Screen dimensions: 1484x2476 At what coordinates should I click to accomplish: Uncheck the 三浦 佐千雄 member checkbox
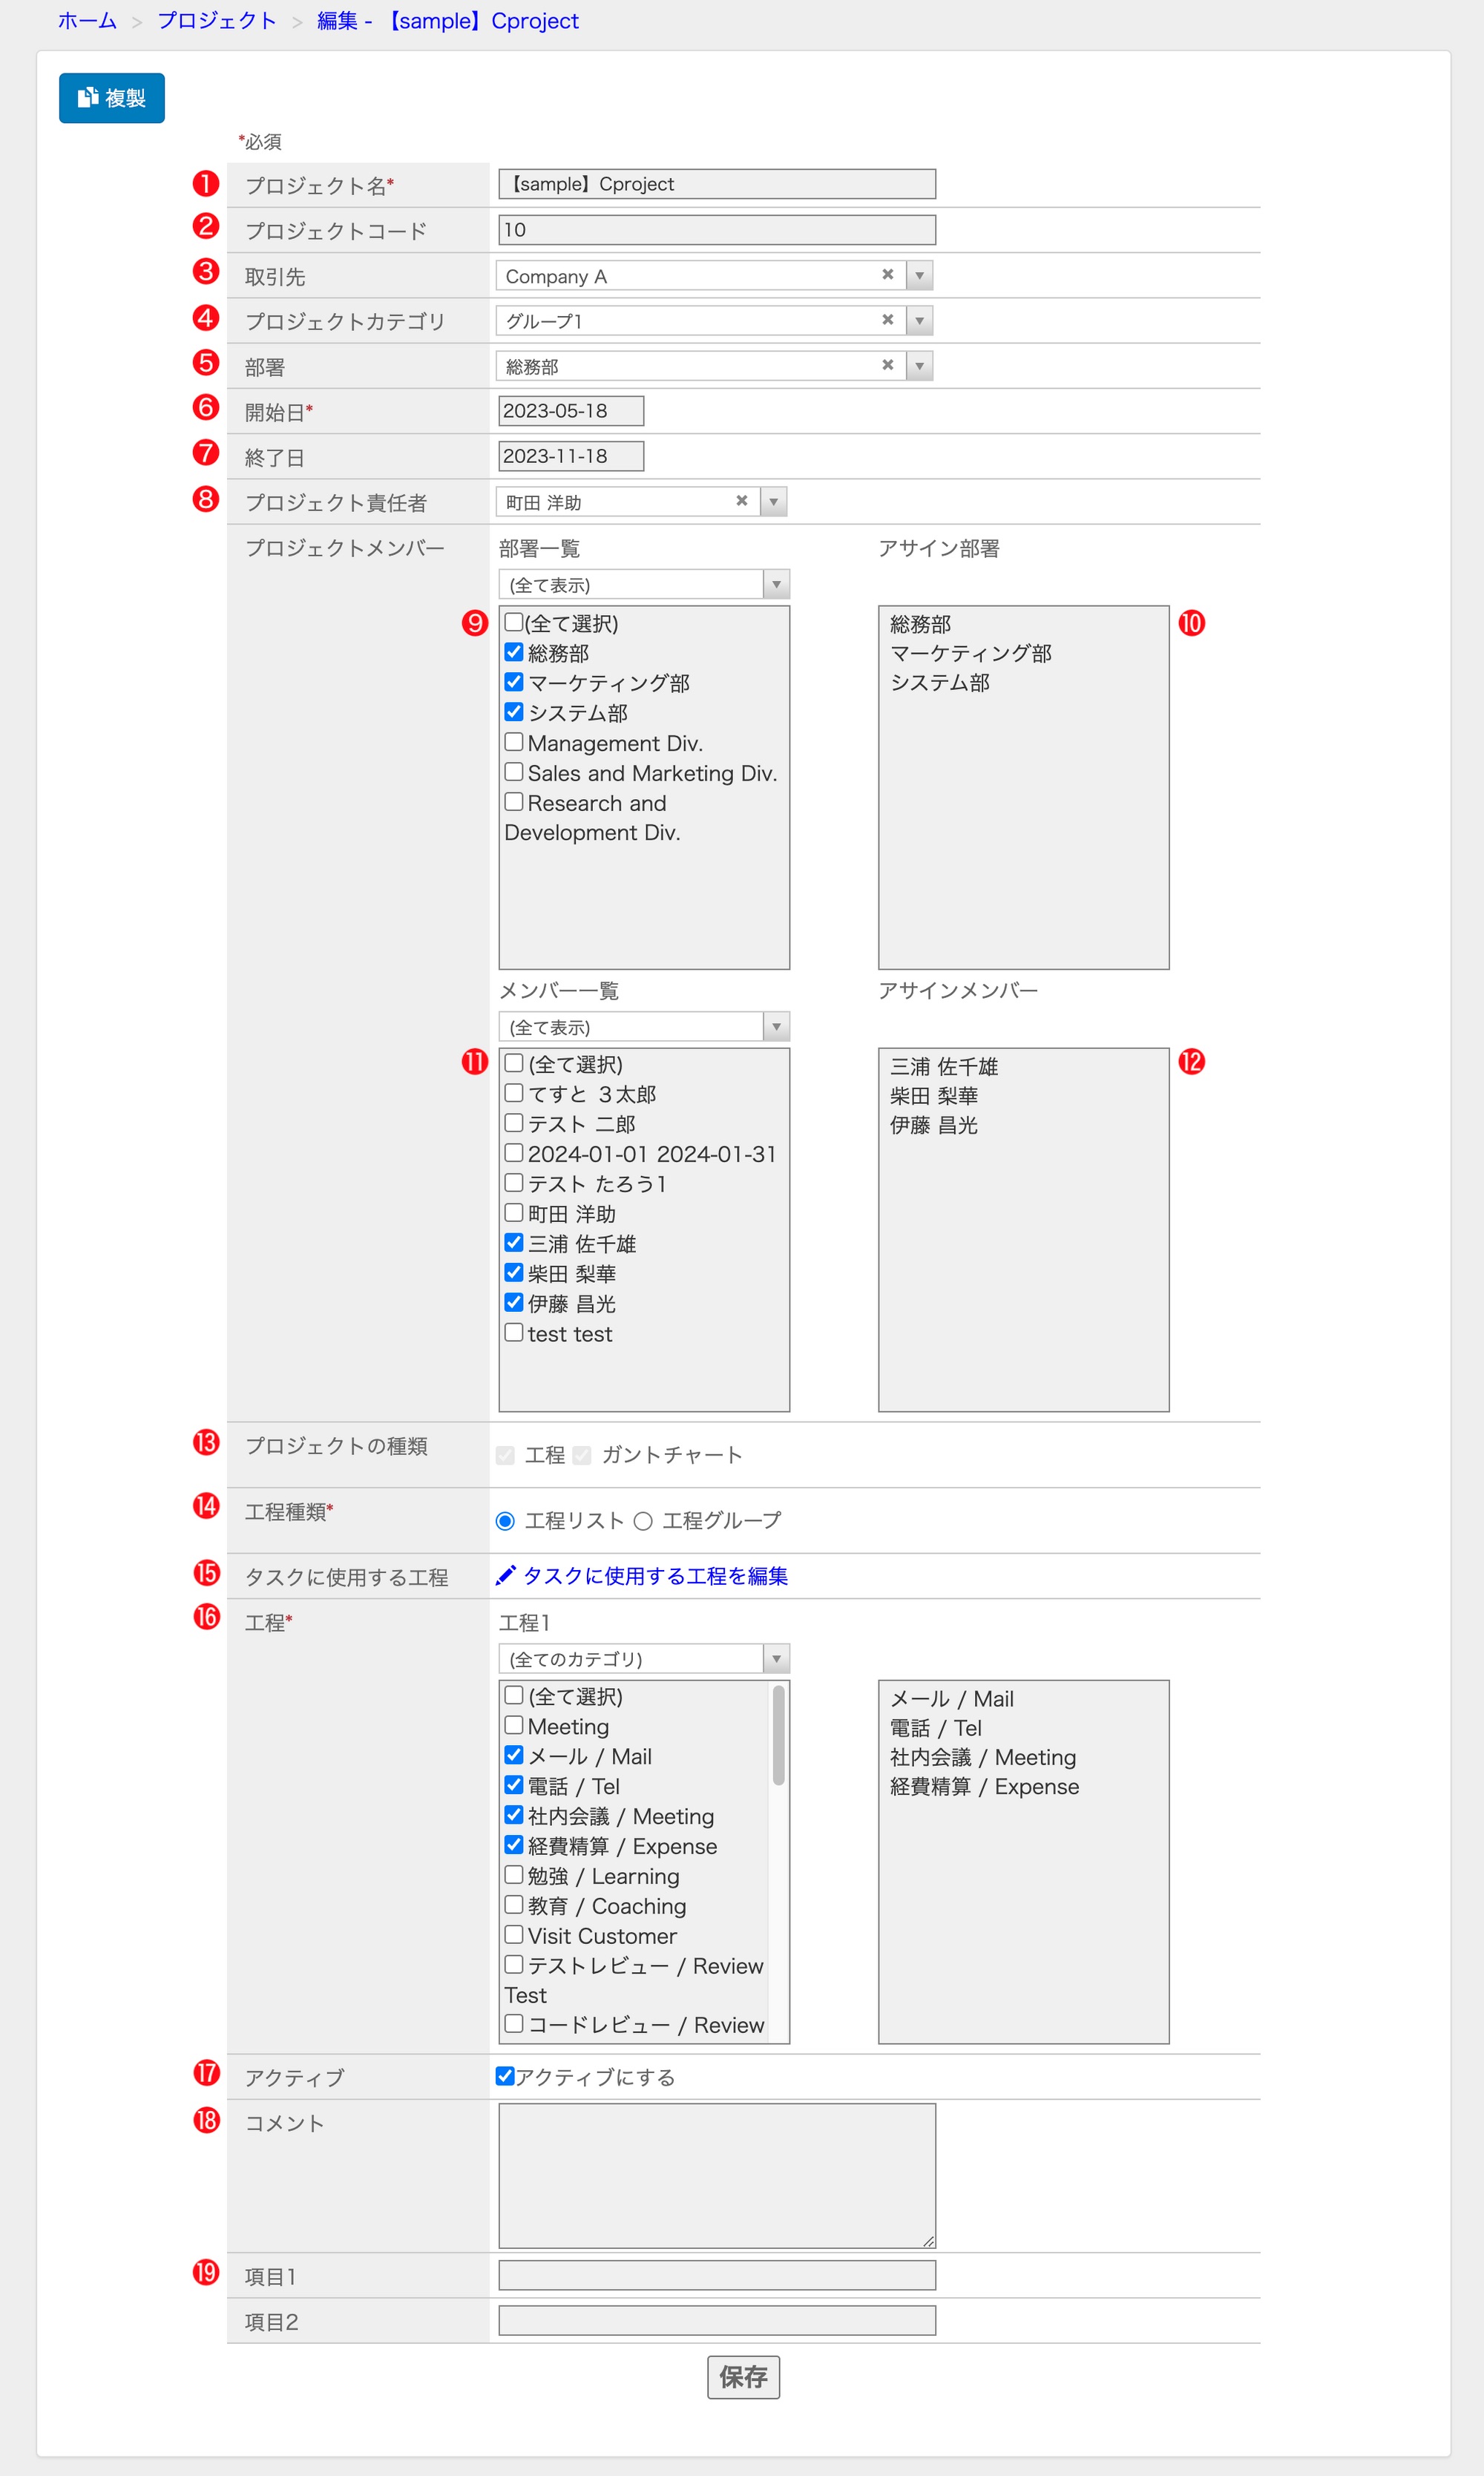514,1243
